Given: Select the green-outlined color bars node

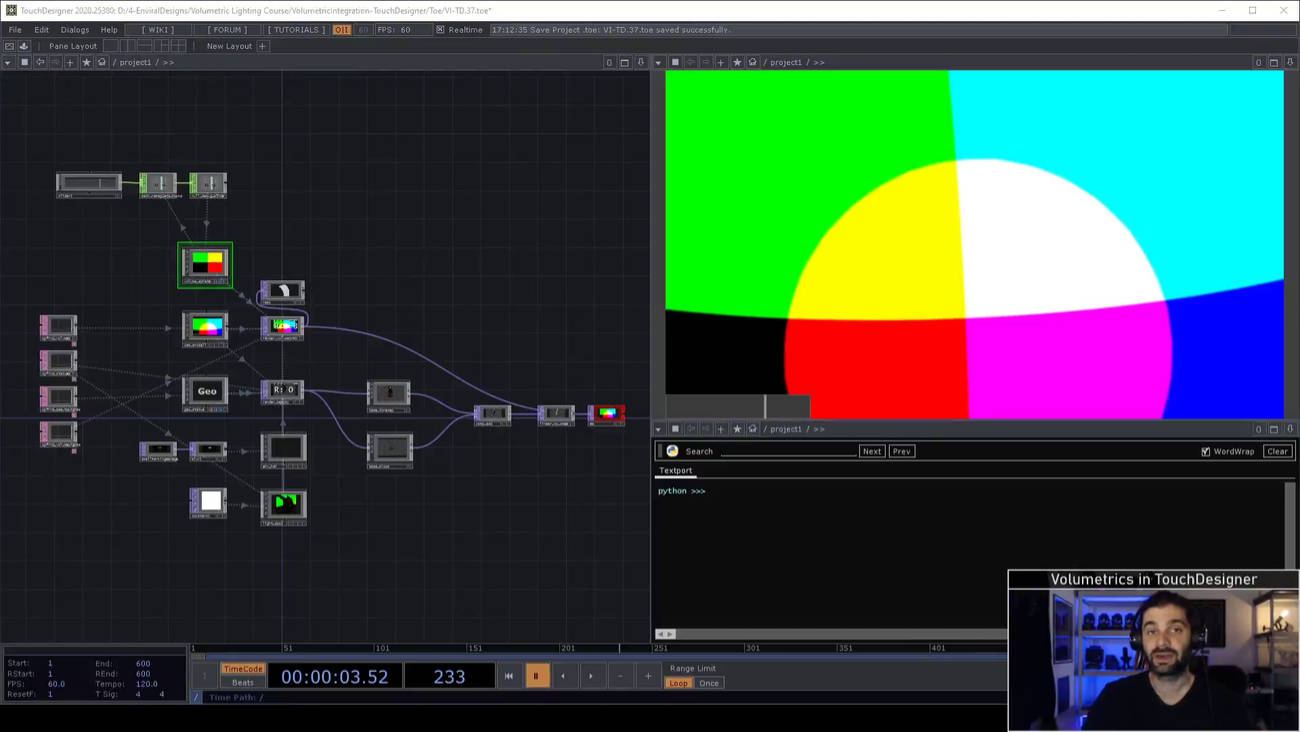Looking at the screenshot, I should point(205,265).
